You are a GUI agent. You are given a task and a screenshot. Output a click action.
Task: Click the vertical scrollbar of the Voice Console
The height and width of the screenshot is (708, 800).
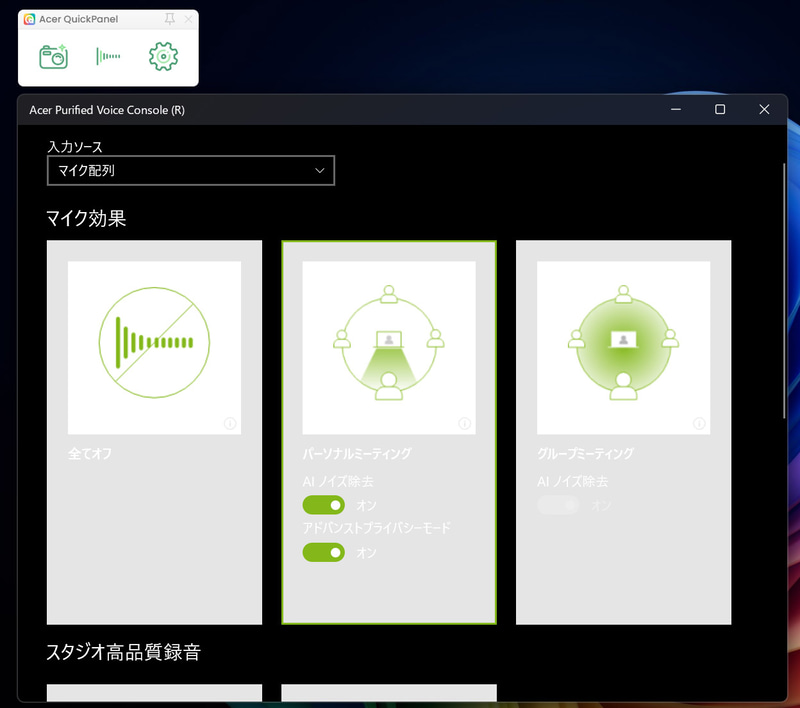coord(785,291)
